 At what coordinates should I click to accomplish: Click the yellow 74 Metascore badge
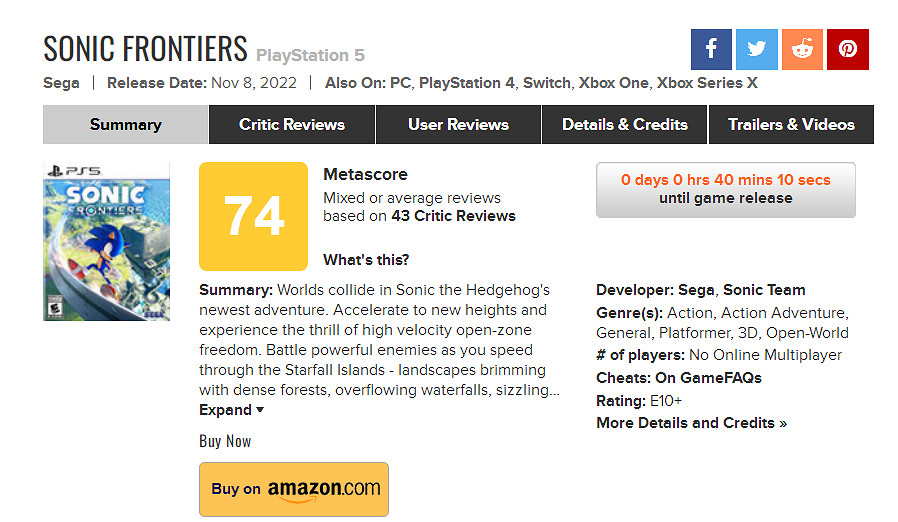pos(253,216)
